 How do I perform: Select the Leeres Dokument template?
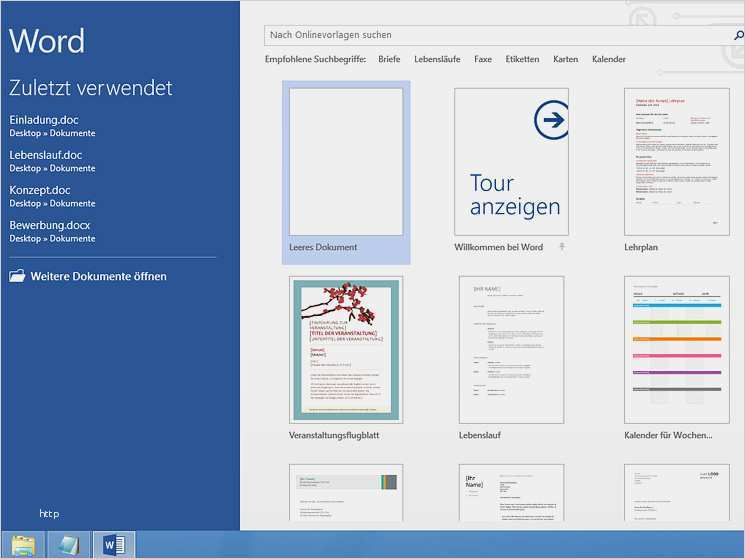(345, 162)
